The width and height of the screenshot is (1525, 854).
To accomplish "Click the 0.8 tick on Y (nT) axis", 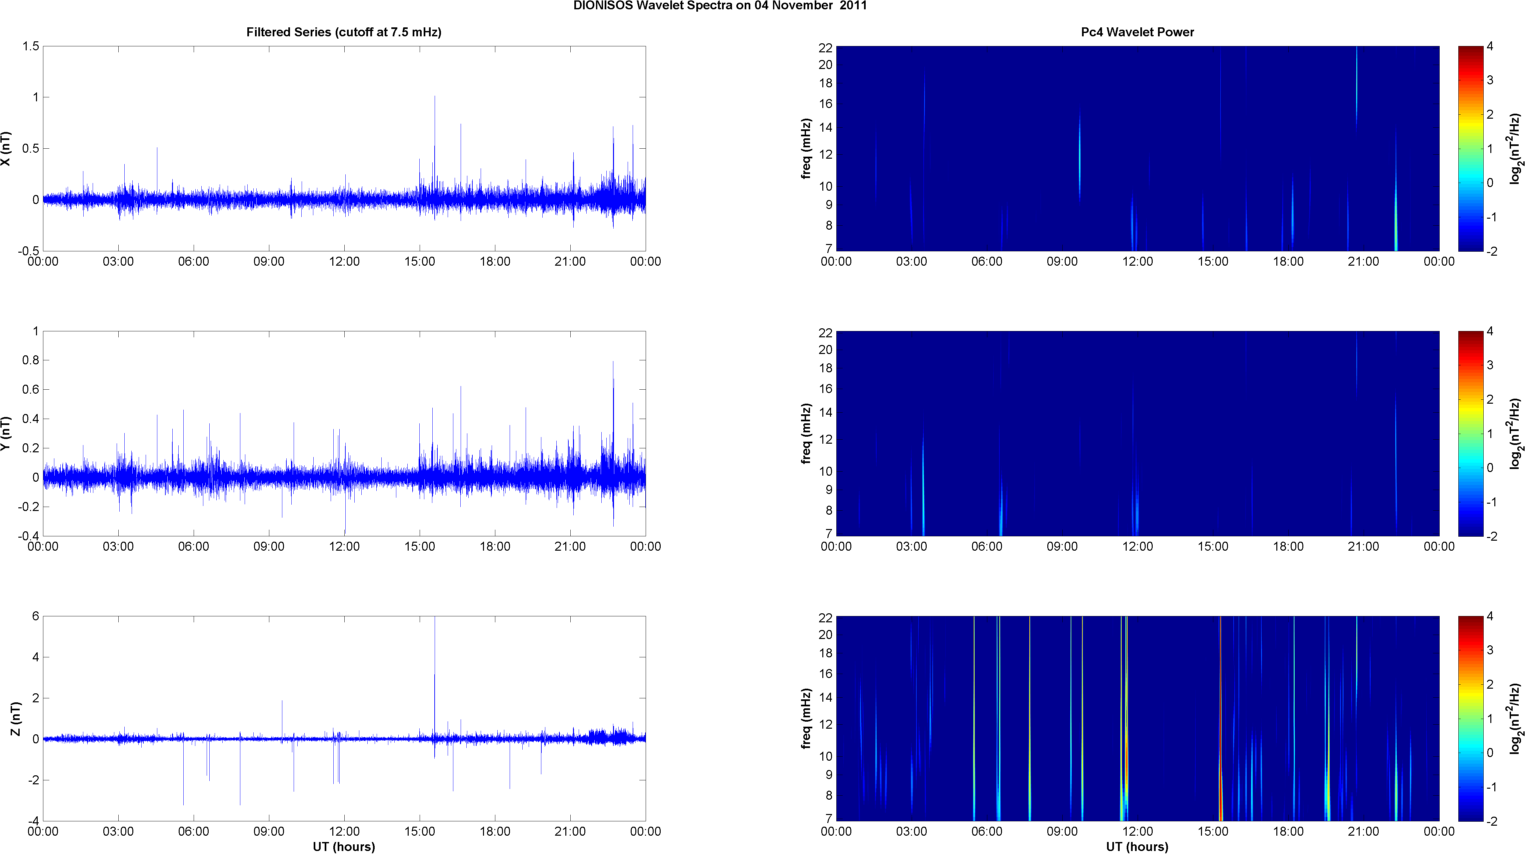I will (x=31, y=360).
